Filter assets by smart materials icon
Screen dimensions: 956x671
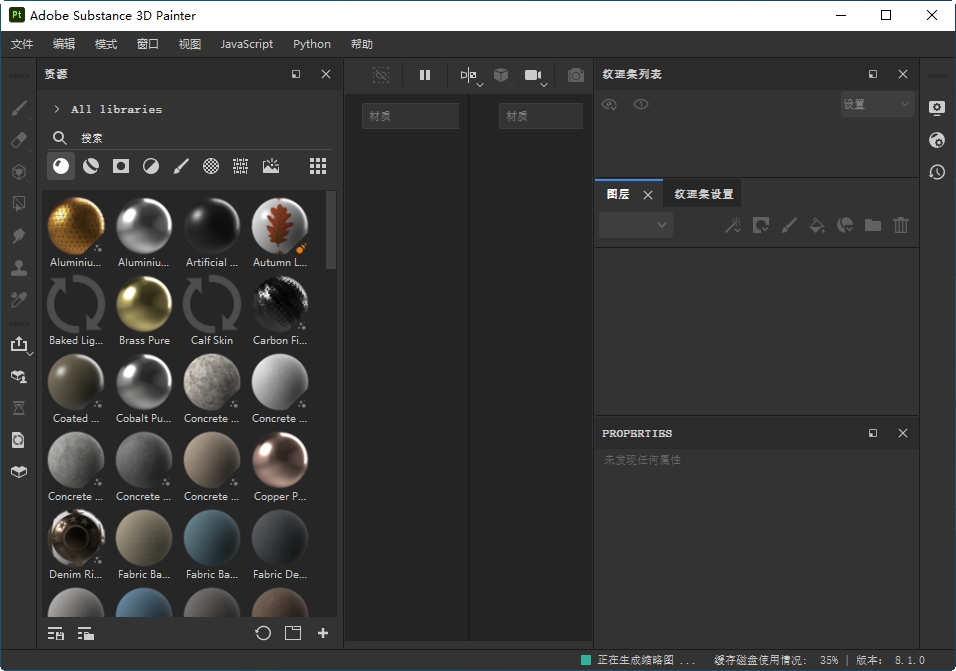(91, 166)
